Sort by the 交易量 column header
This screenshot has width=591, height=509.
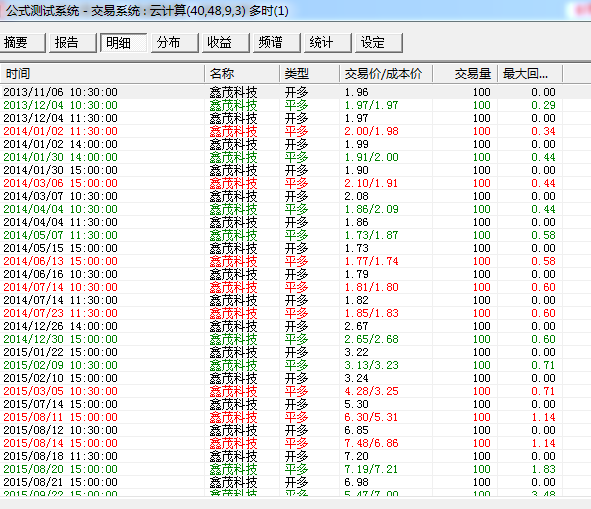[465, 74]
